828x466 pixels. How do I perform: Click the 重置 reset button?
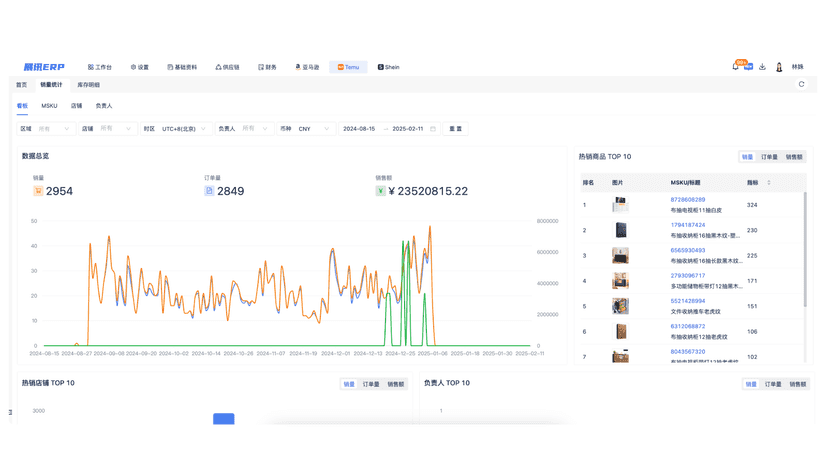[455, 129]
